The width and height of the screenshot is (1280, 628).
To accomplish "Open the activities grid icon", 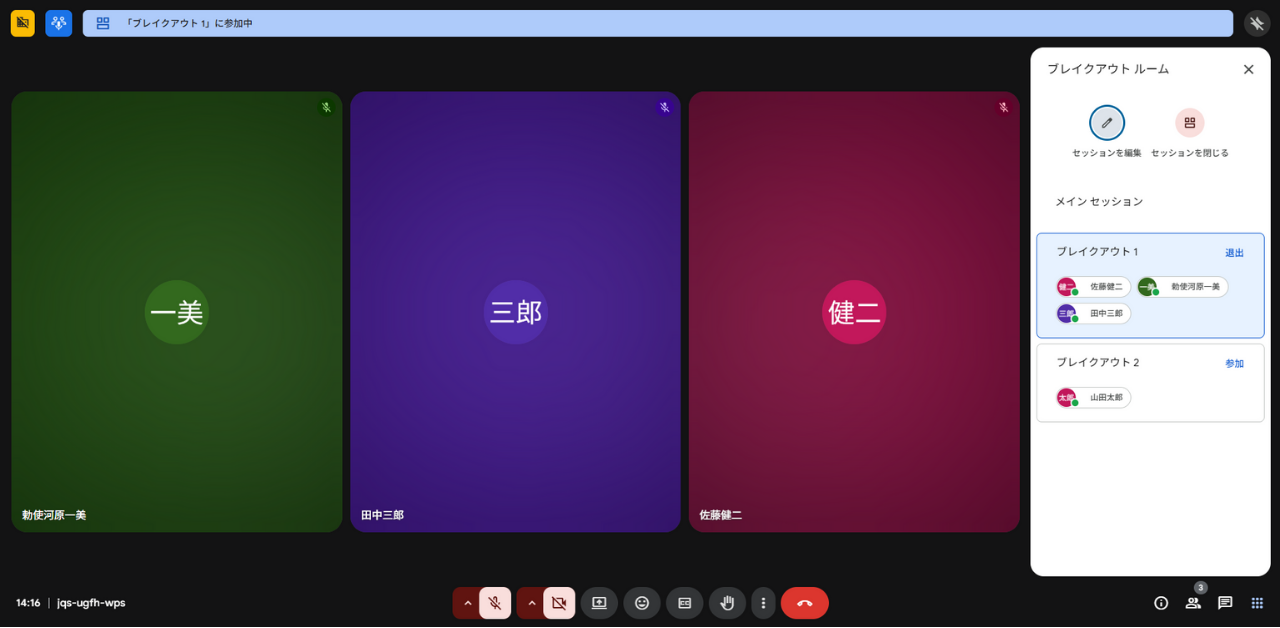I will pos(1257,603).
